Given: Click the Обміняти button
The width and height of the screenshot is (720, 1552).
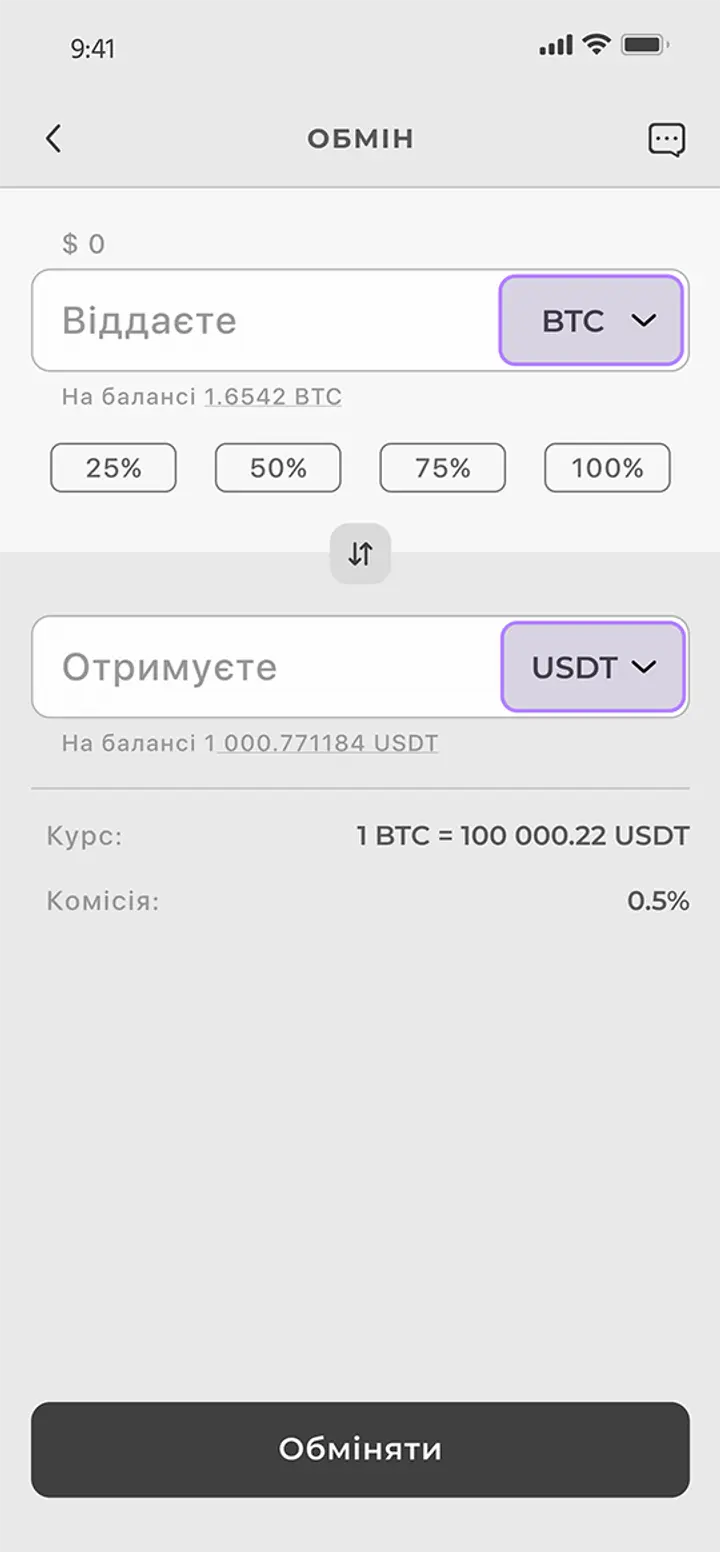Looking at the screenshot, I should click(360, 1449).
